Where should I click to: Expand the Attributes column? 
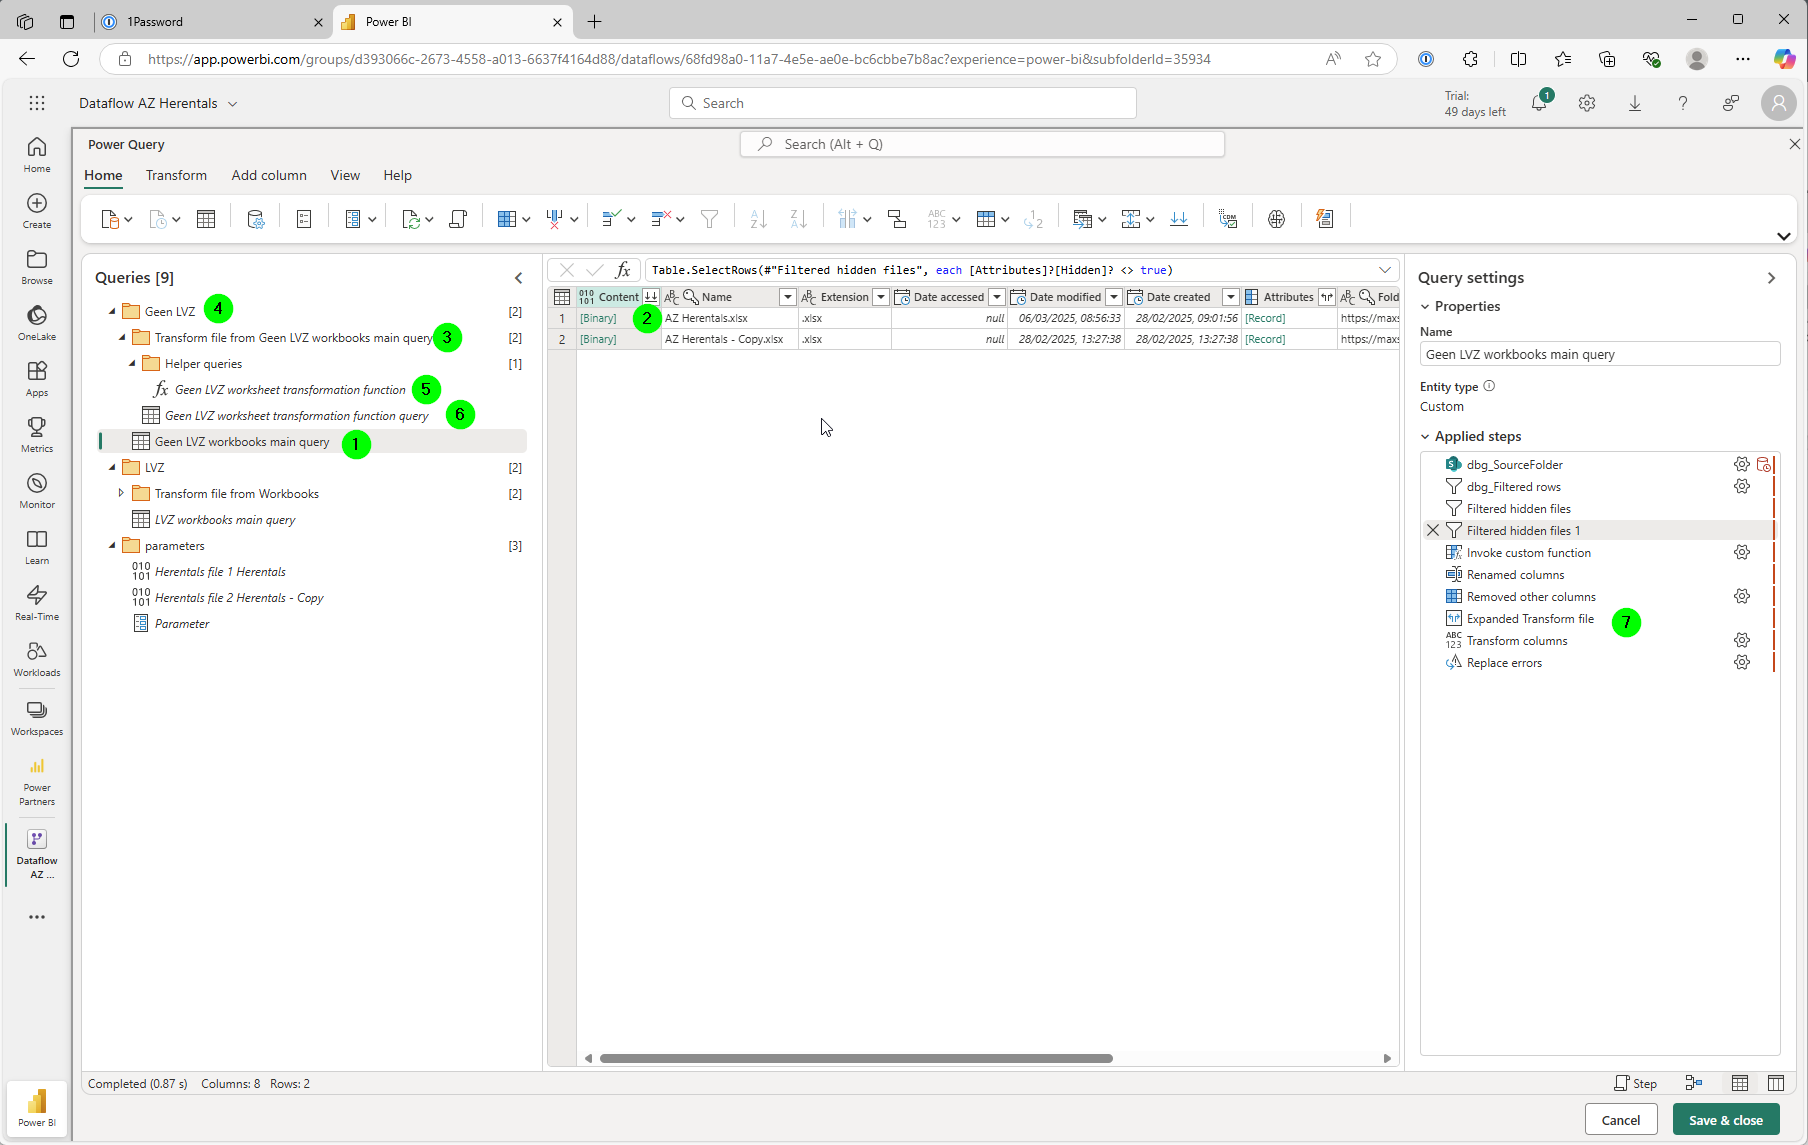pyautogui.click(x=1326, y=297)
